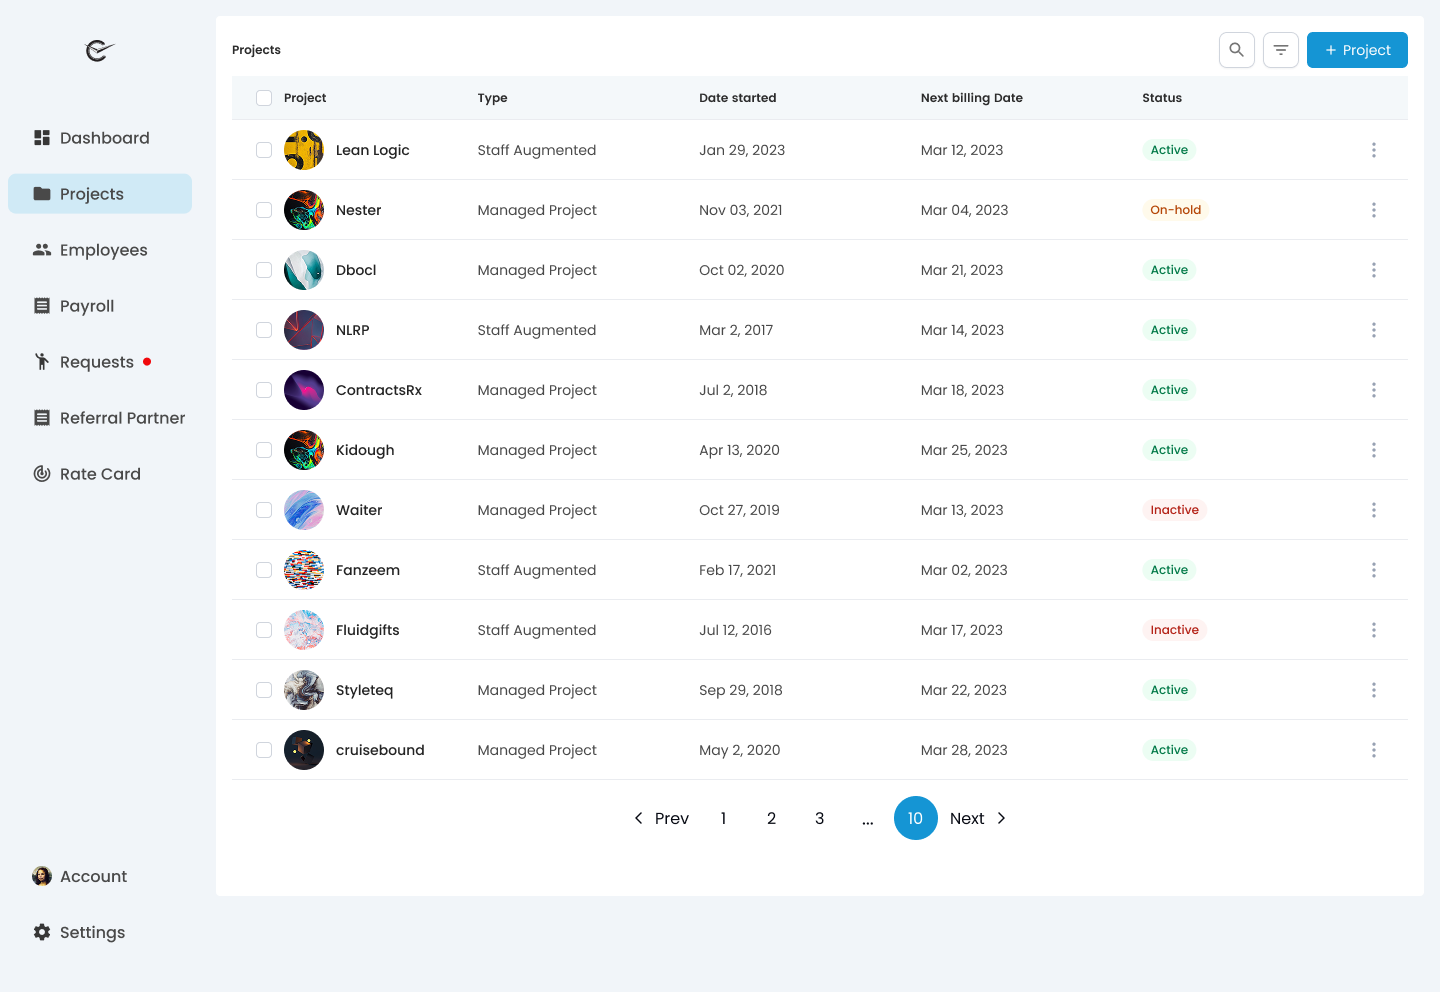1440x992 pixels.
Task: Open the Requests icon with notification dot
Action: click(x=41, y=361)
